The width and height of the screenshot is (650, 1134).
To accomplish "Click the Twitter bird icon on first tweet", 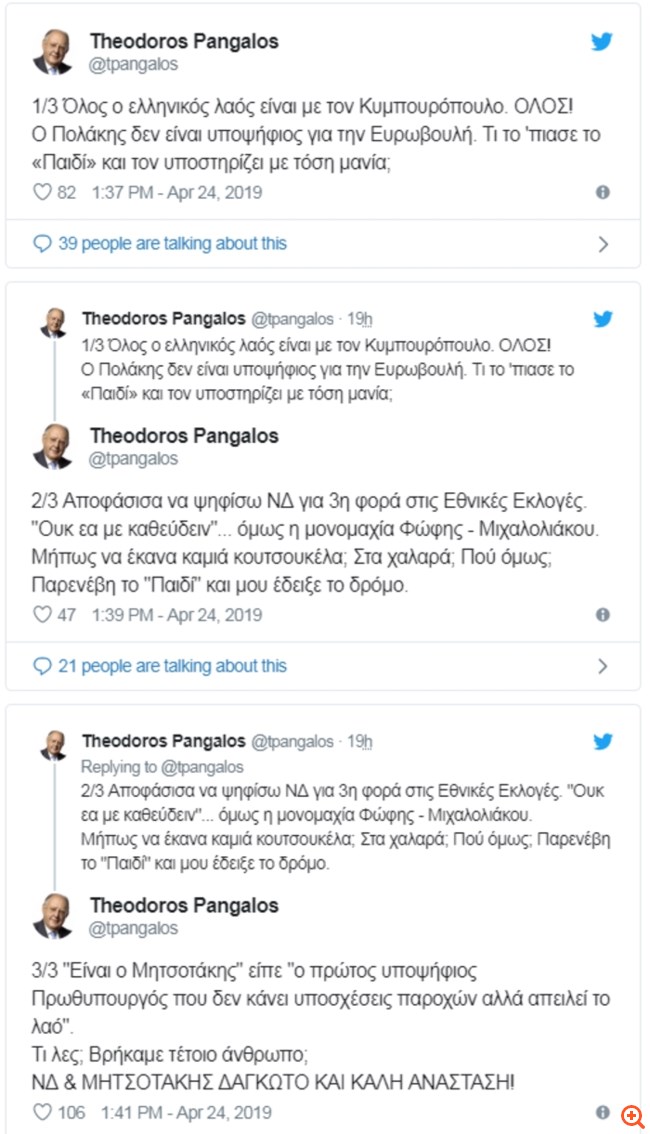I will [x=601, y=42].
